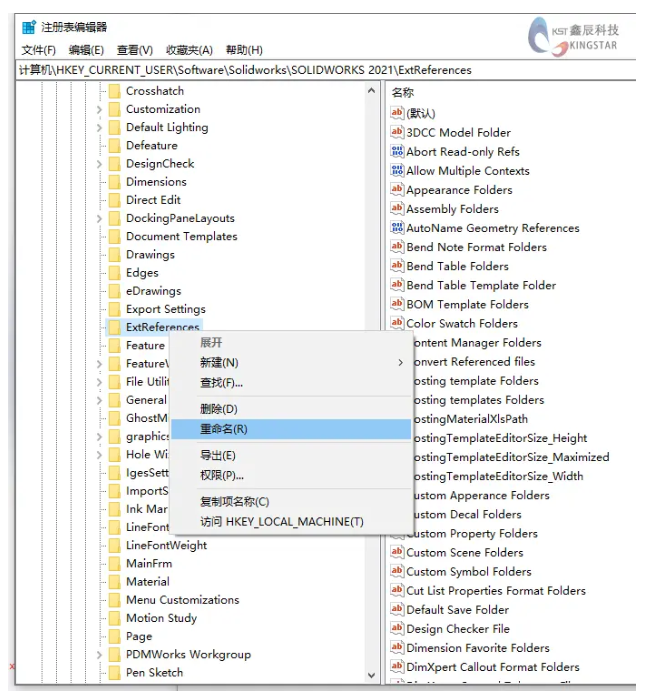This screenshot has width=655, height=698.
Task: Expand the File Utilities key arrow
Action: [99, 382]
